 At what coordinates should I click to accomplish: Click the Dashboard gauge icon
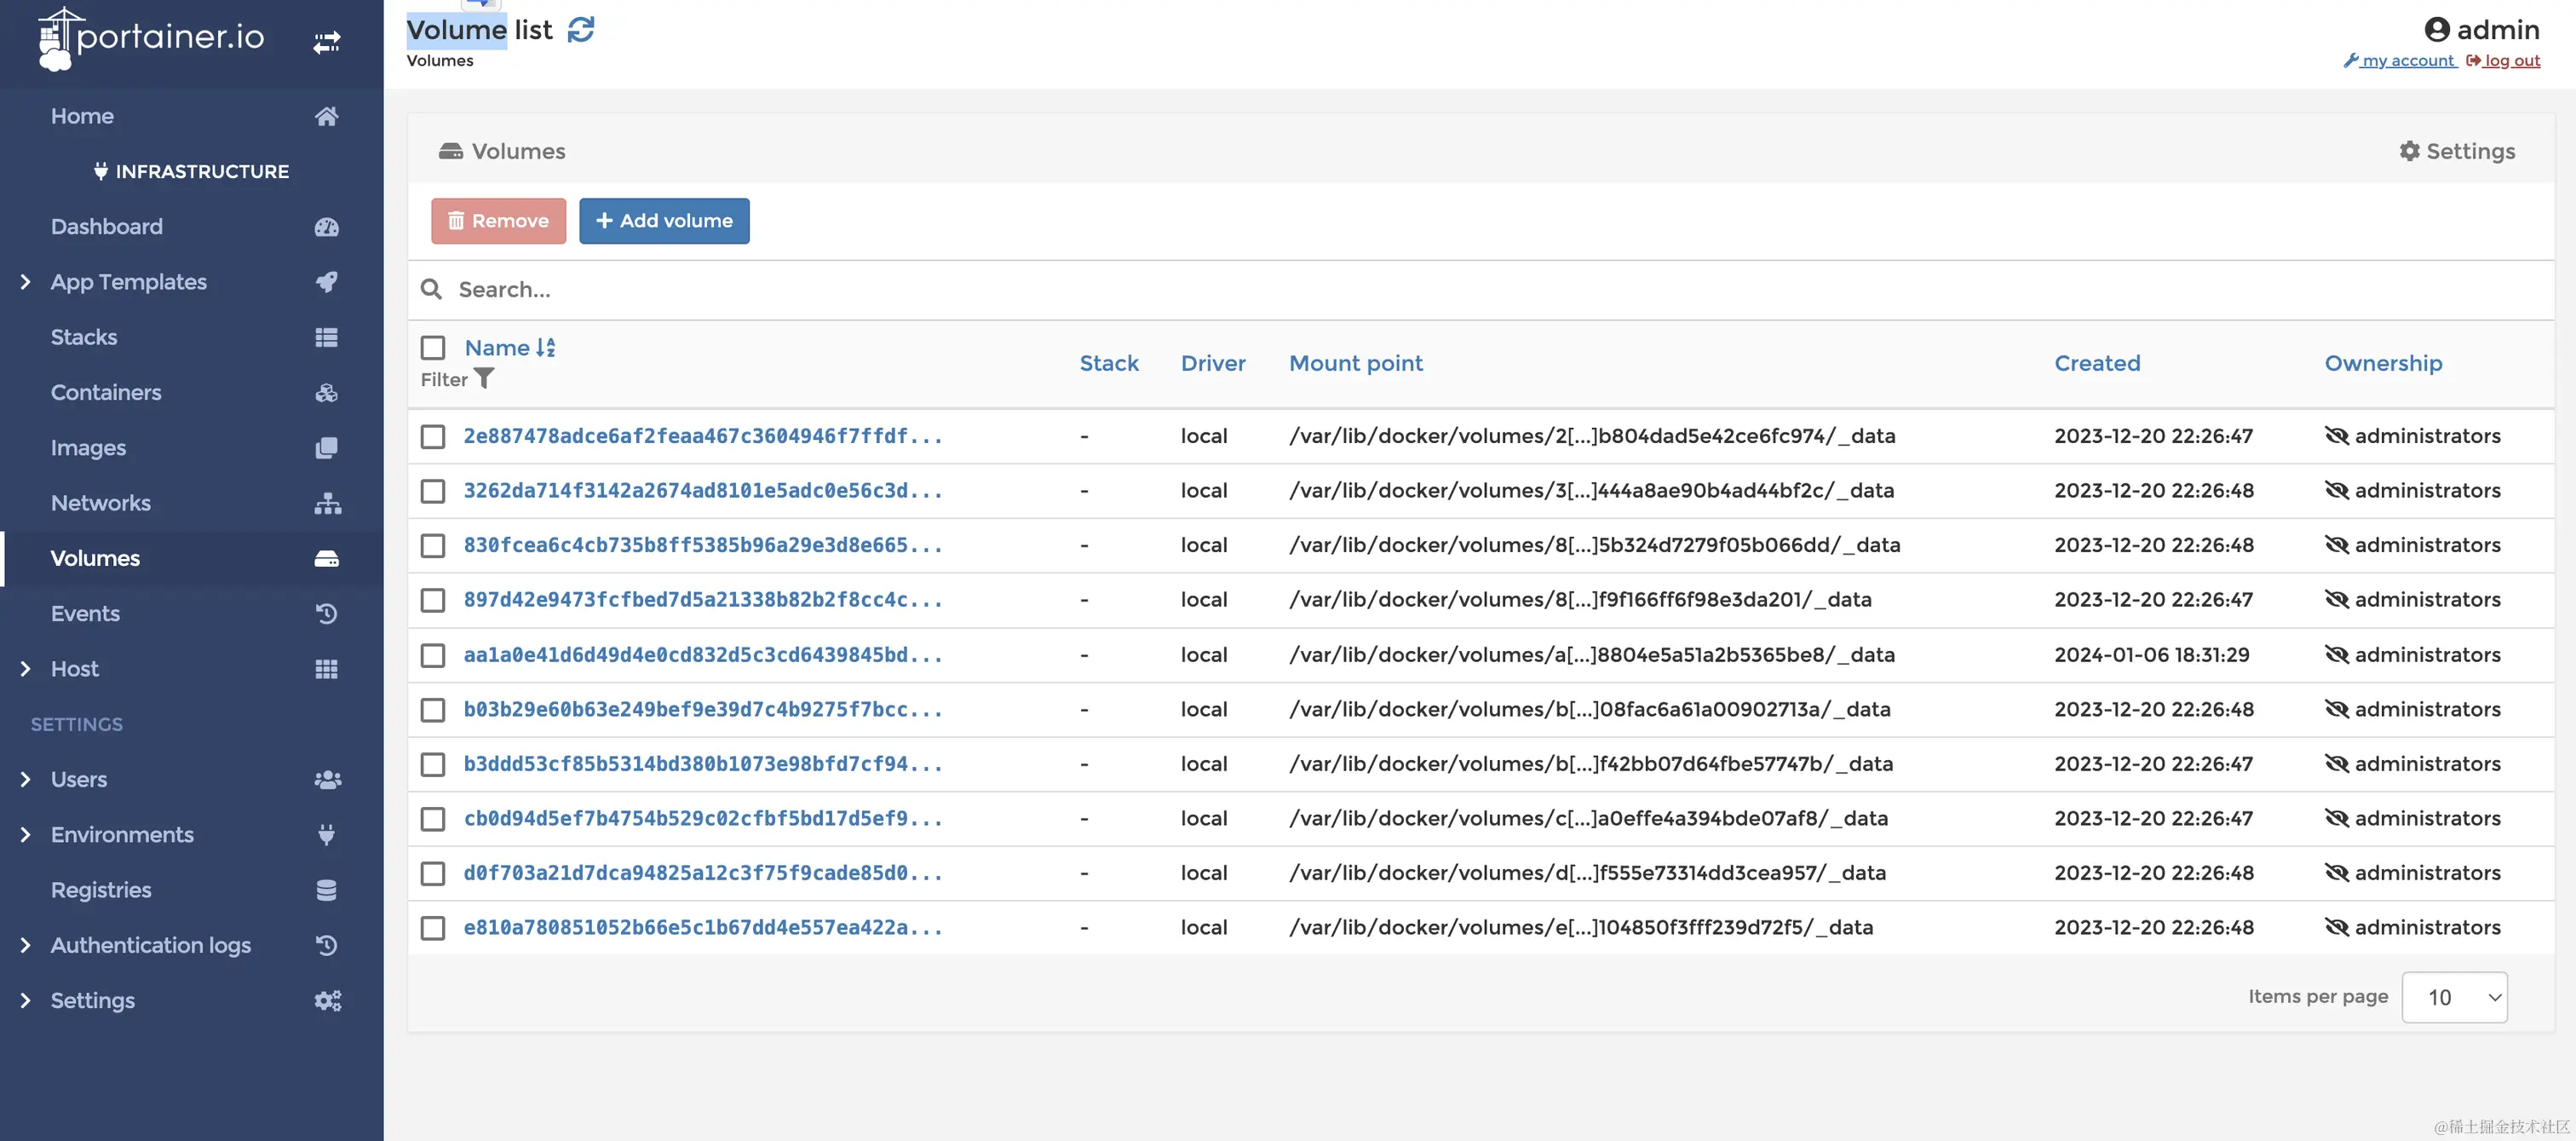coord(326,227)
